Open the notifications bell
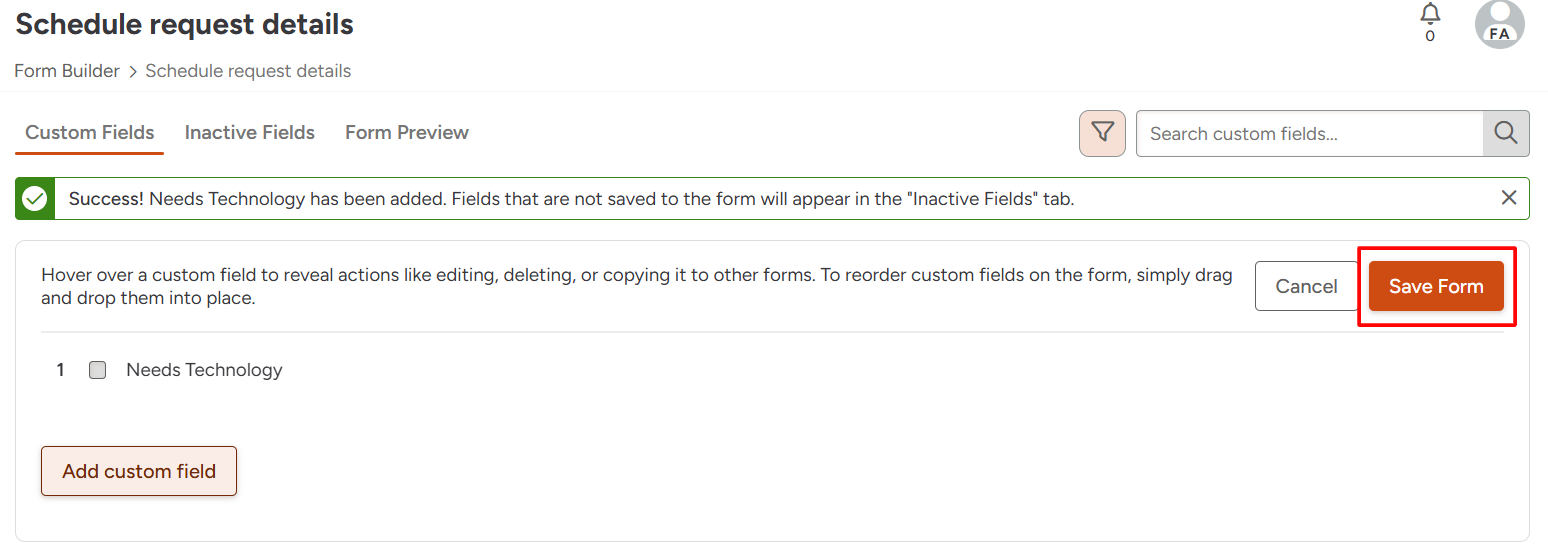1548x557 pixels. (1430, 16)
